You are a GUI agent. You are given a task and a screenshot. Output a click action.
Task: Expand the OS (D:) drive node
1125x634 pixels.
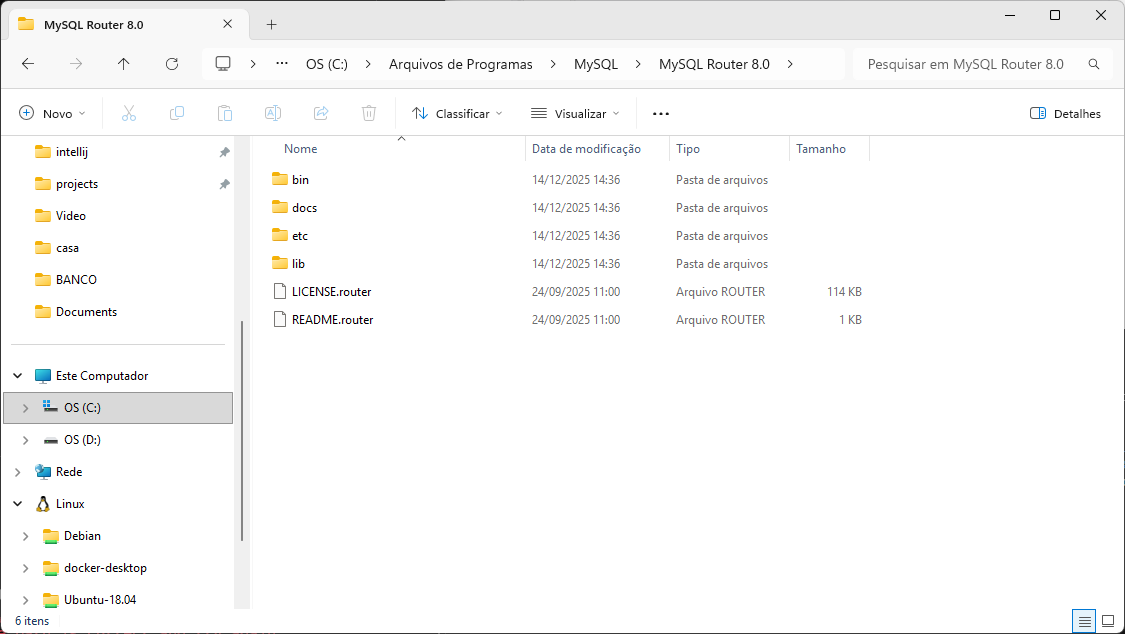click(26, 440)
